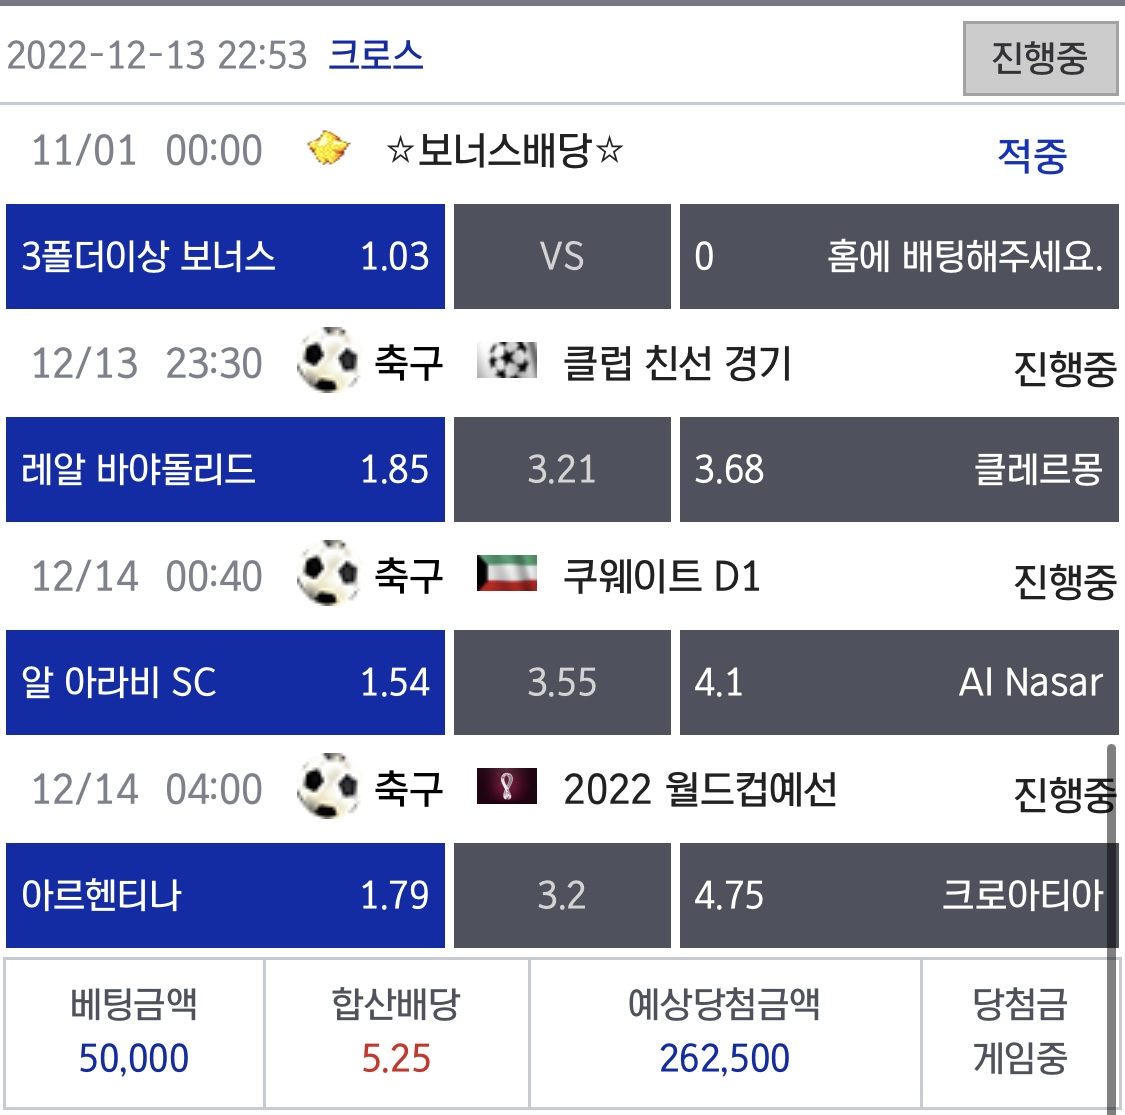The height and width of the screenshot is (1115, 1125).
Task: Click the soccer ball icon in Kuwait D1 row
Action: click(x=329, y=573)
